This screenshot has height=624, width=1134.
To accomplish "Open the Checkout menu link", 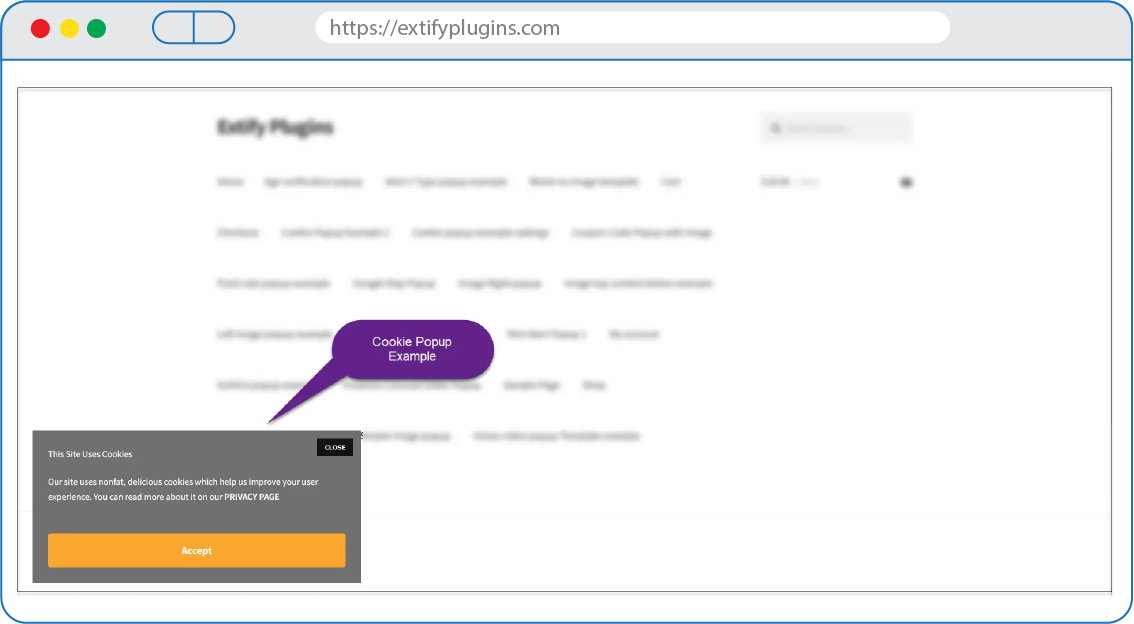I will pyautogui.click(x=238, y=232).
